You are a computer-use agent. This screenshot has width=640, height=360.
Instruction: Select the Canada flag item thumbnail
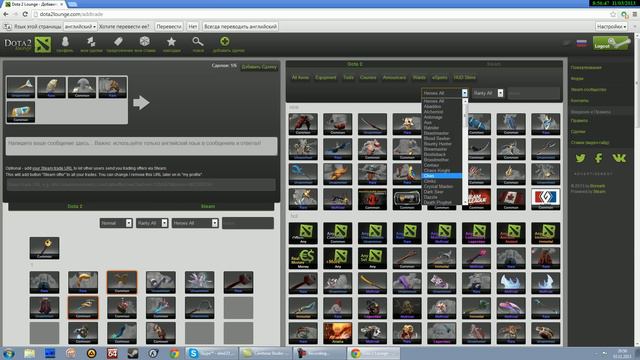tap(511, 199)
